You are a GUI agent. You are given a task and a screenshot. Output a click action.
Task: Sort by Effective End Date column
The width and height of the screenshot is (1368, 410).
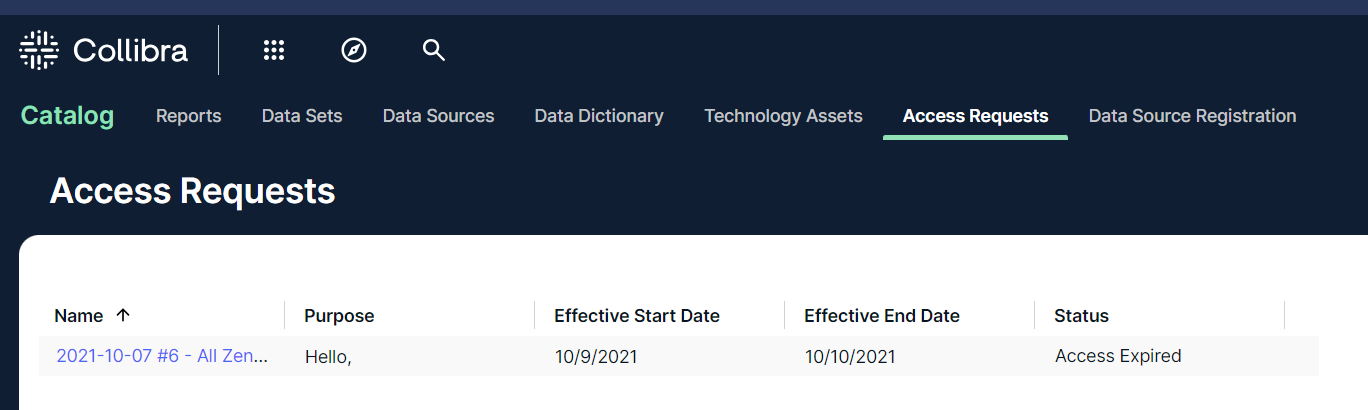pos(882,316)
